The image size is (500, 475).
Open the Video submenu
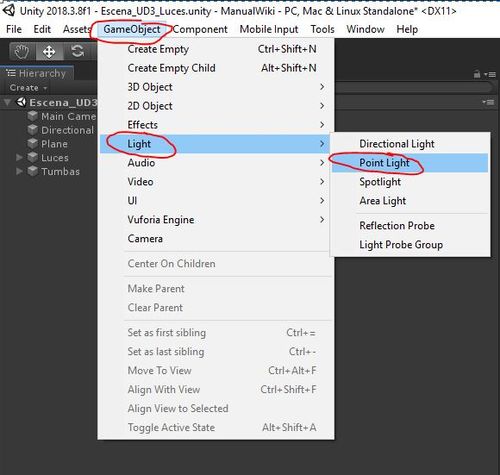tap(215, 182)
